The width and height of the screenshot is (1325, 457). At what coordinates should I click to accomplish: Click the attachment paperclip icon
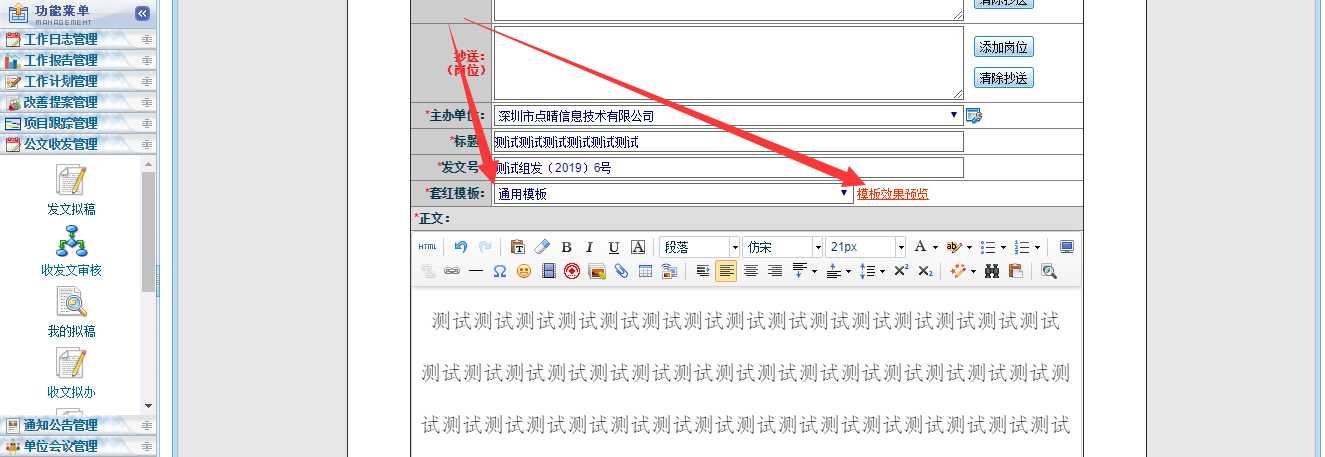(621, 271)
